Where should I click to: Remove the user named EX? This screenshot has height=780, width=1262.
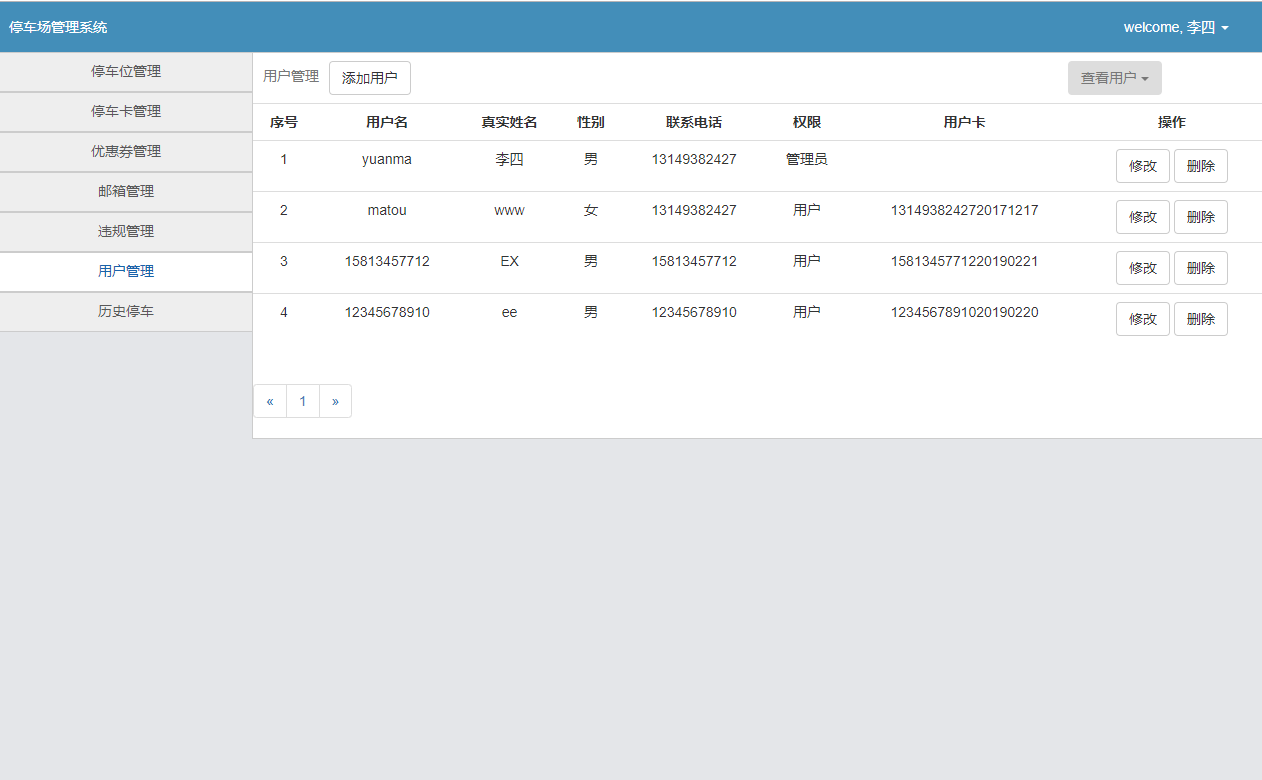point(1200,269)
